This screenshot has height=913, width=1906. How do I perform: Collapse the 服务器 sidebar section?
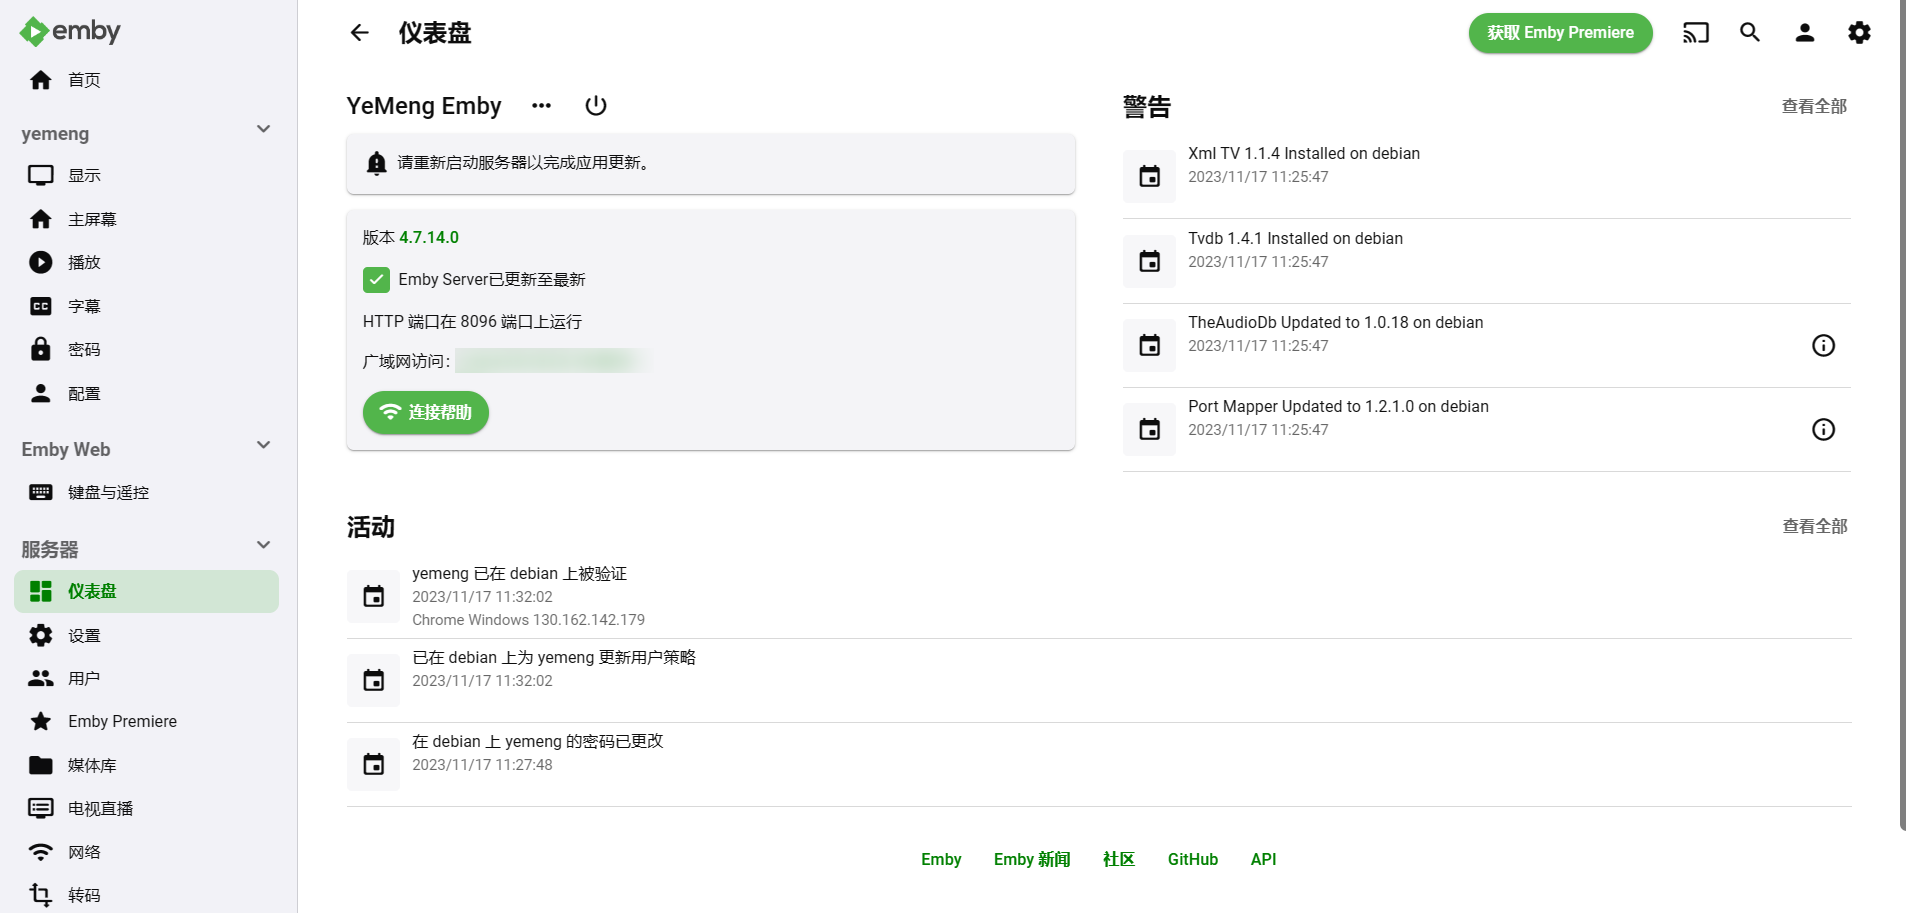[263, 545]
